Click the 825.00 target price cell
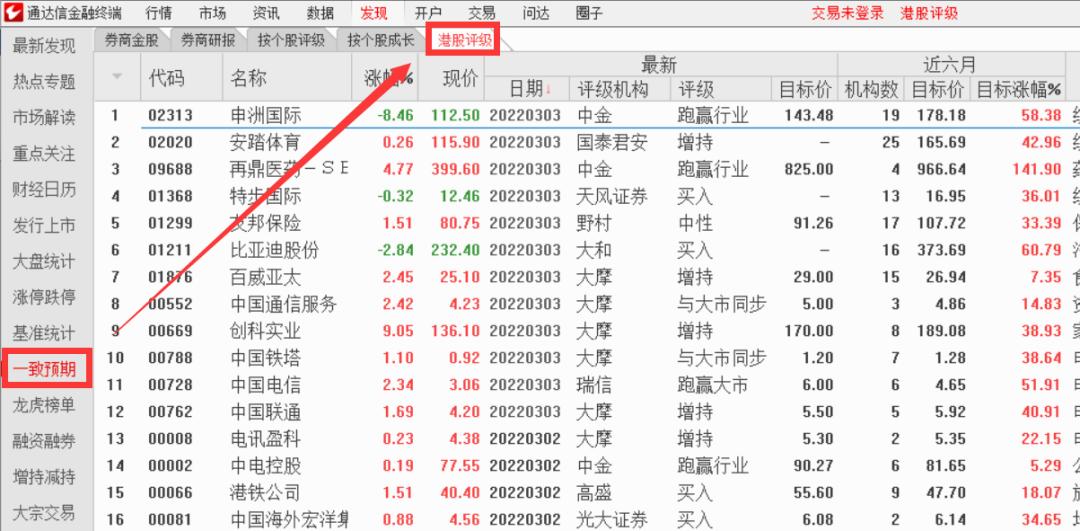Image resolution: width=1080 pixels, height=531 pixels. point(808,169)
